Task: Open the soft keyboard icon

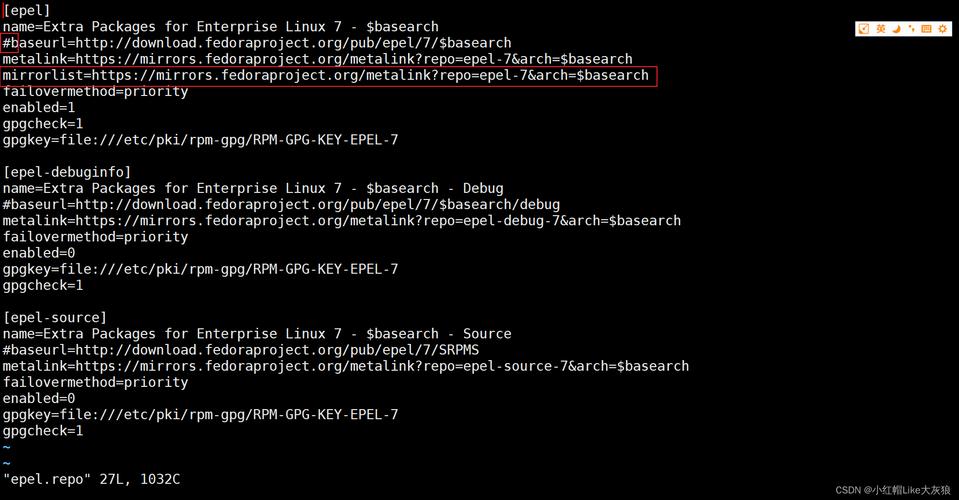Action: click(x=926, y=29)
